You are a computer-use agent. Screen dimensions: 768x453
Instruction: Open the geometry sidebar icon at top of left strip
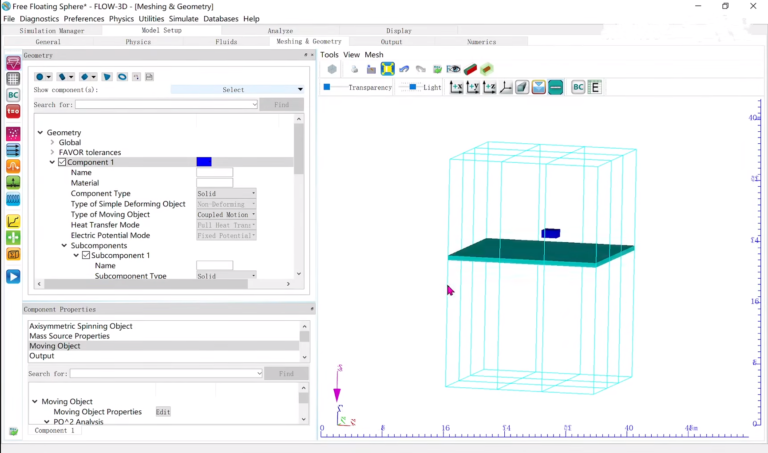[13, 63]
